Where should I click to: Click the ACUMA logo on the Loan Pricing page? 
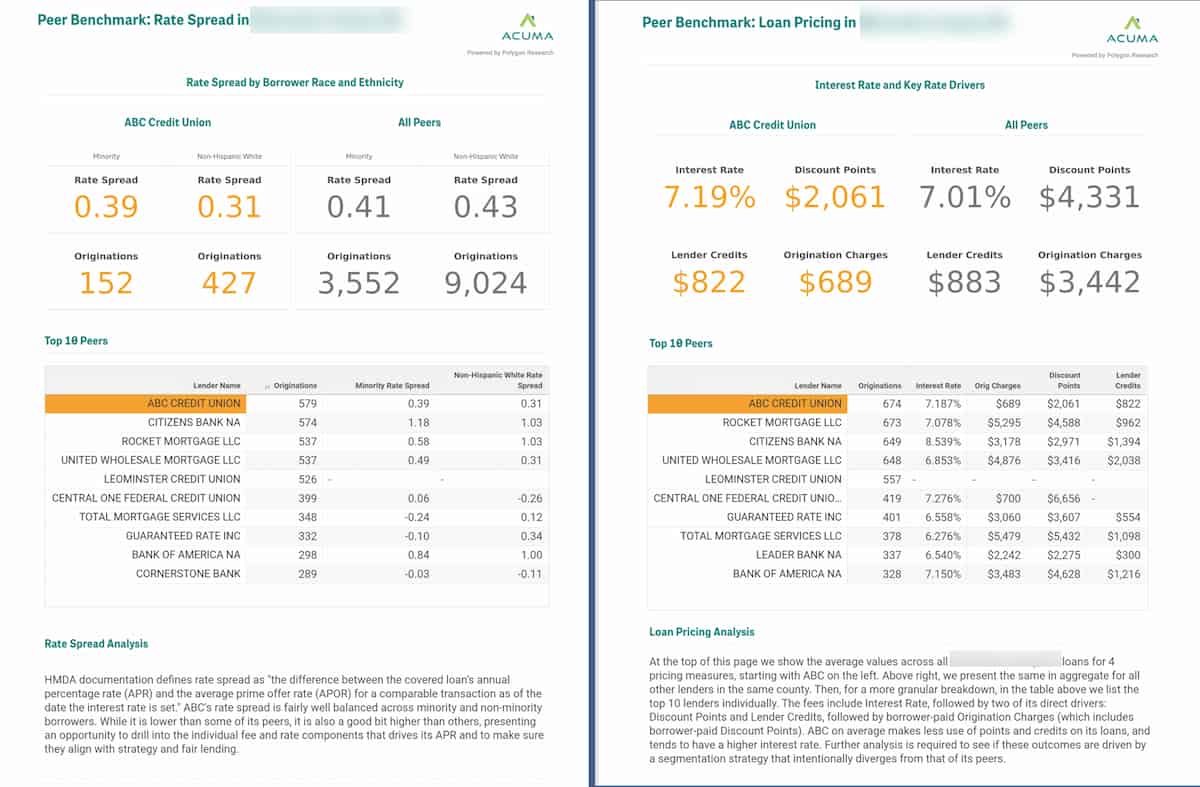point(1132,29)
